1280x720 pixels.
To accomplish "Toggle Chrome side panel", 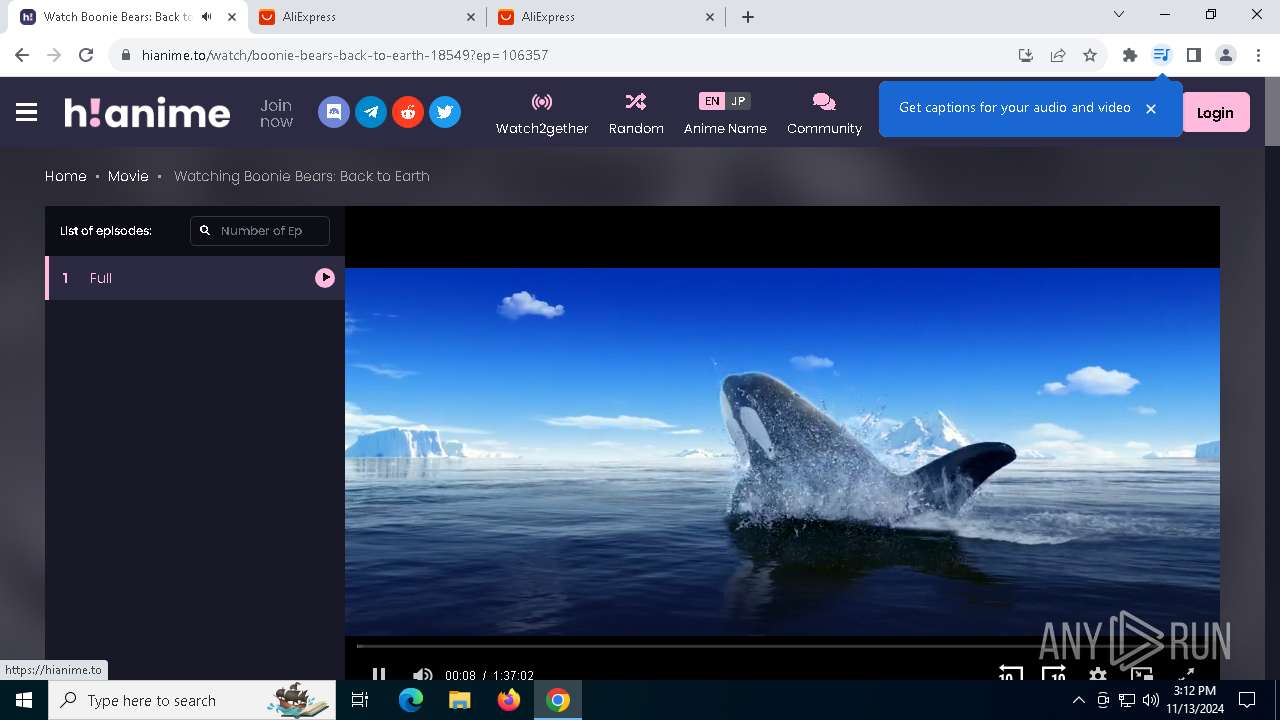I will (1194, 55).
